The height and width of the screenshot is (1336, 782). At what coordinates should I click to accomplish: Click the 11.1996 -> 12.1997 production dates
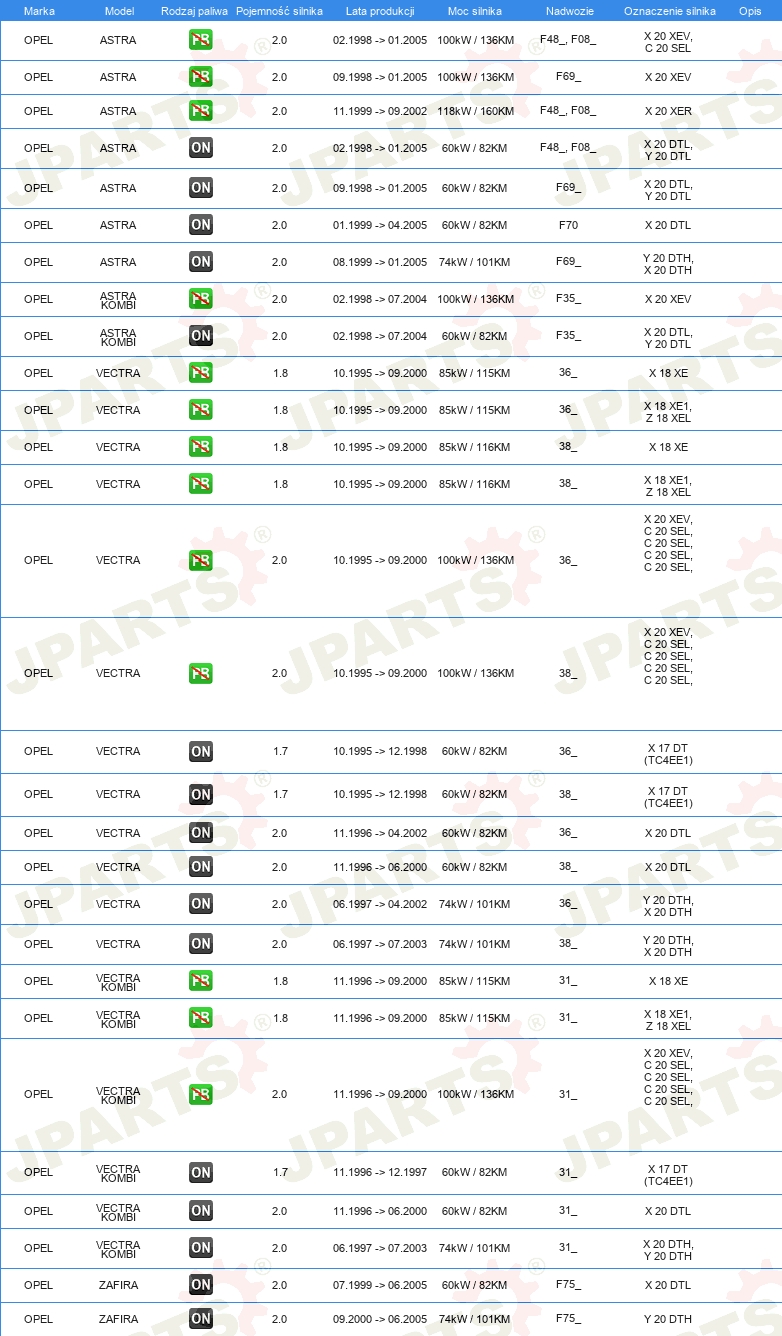pos(380,1172)
